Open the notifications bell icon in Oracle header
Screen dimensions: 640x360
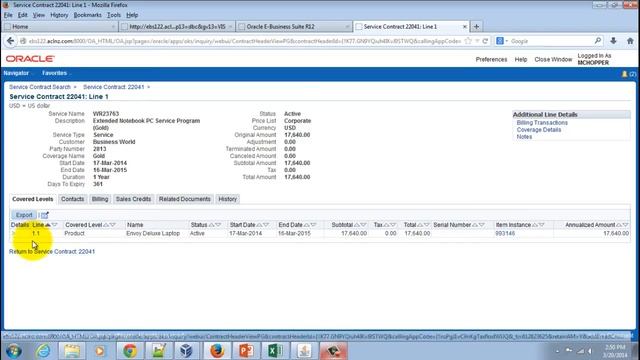624,74
